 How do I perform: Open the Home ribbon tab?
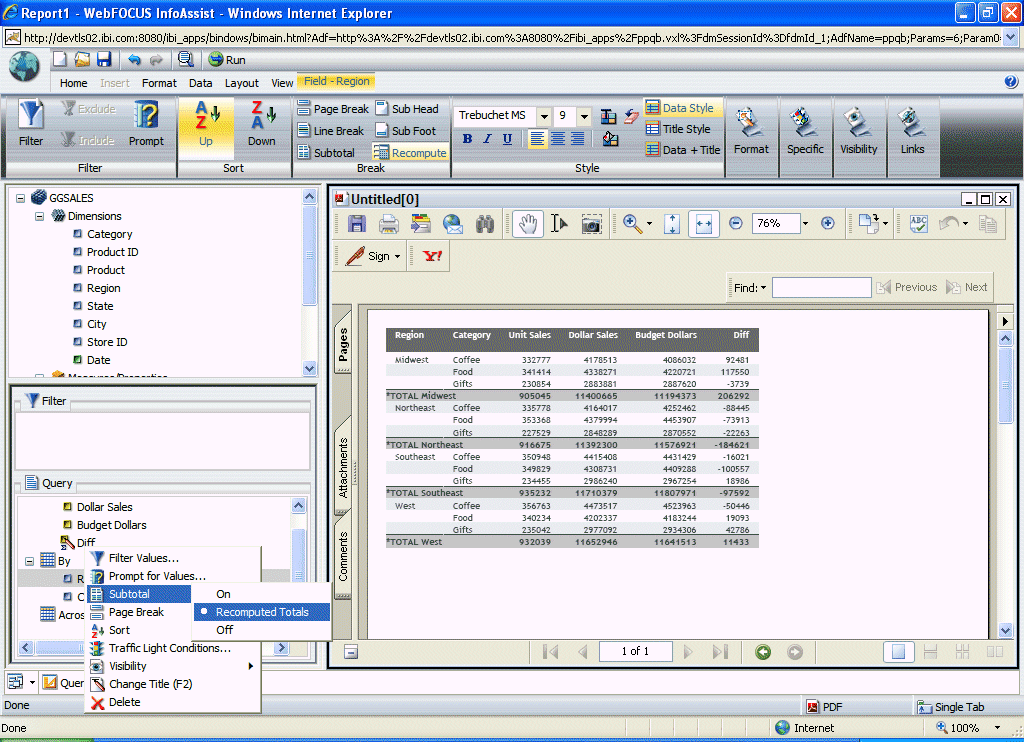click(73, 83)
